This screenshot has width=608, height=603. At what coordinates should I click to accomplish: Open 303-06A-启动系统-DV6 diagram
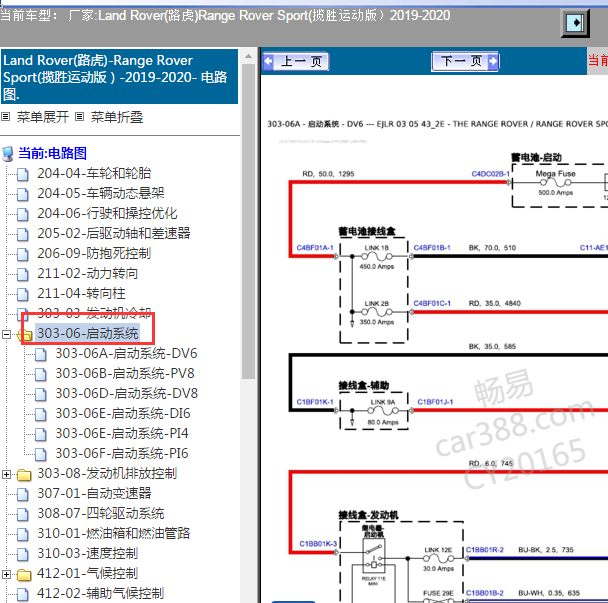(x=126, y=354)
